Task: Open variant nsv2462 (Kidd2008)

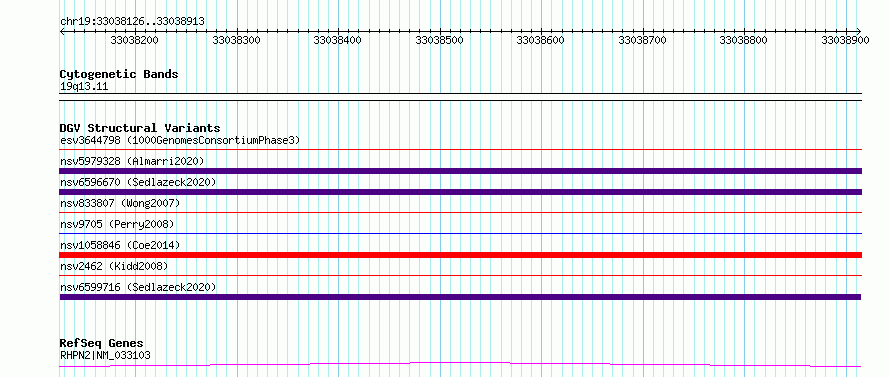Action: click(114, 266)
